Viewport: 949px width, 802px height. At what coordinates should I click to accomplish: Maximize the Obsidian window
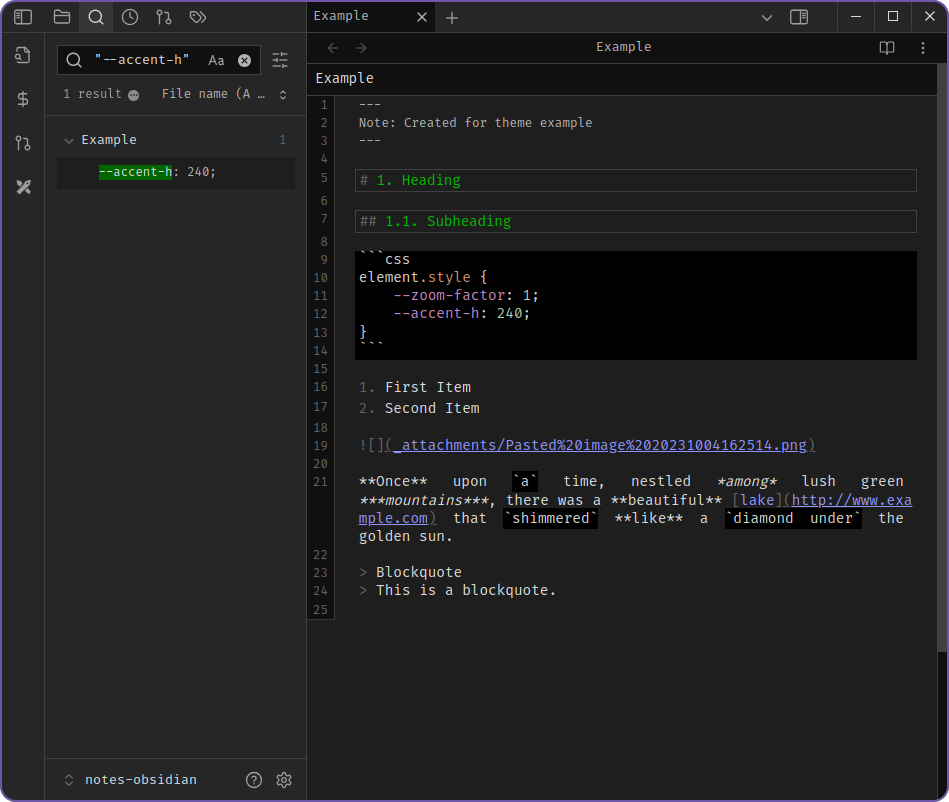point(893,16)
